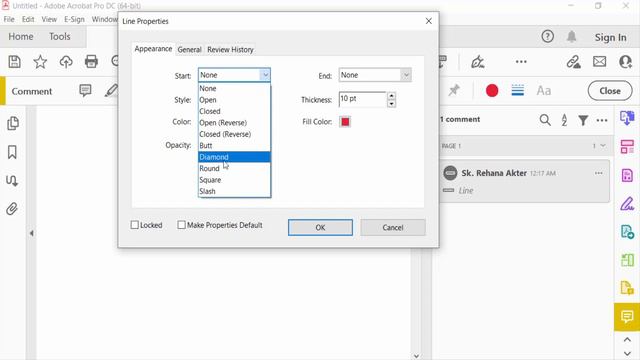Click the share link icon

coord(573,62)
